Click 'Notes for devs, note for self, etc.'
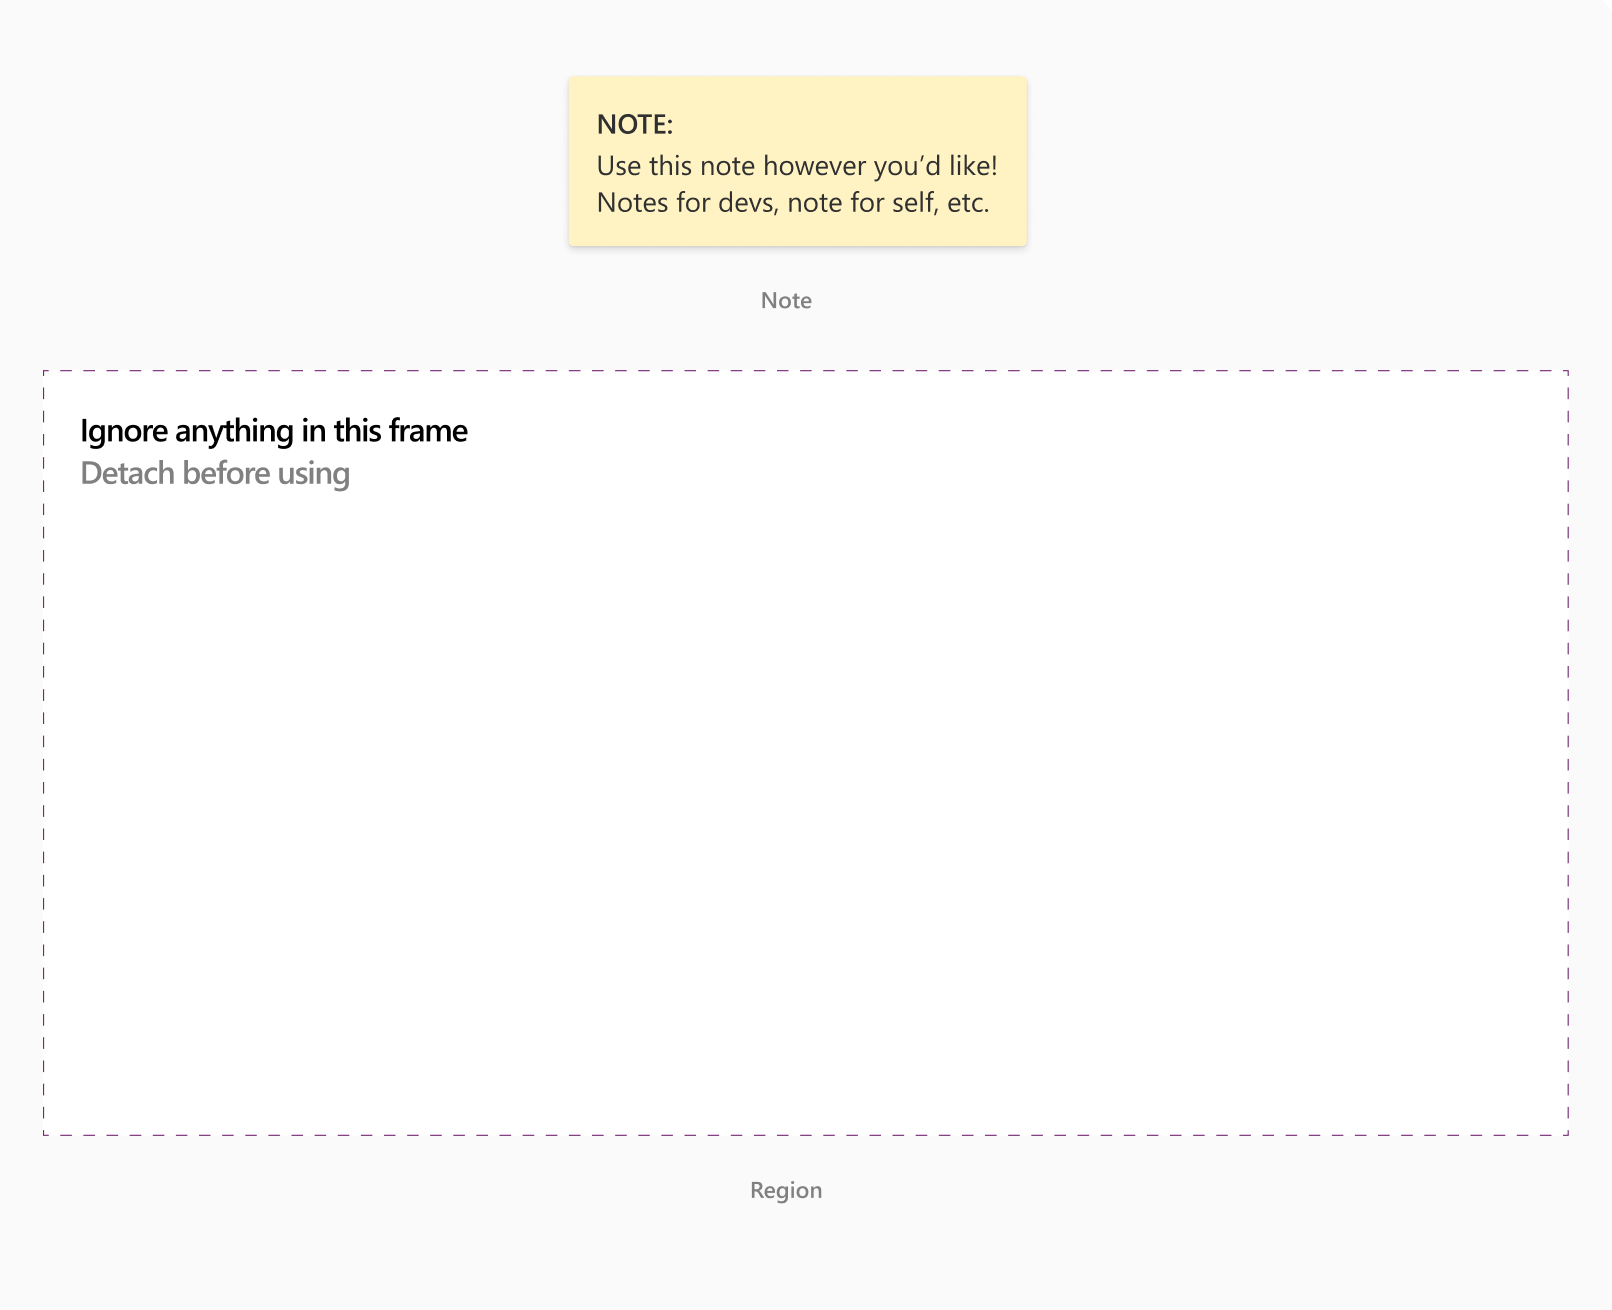Image resolution: width=1612 pixels, height=1310 pixels. [793, 203]
